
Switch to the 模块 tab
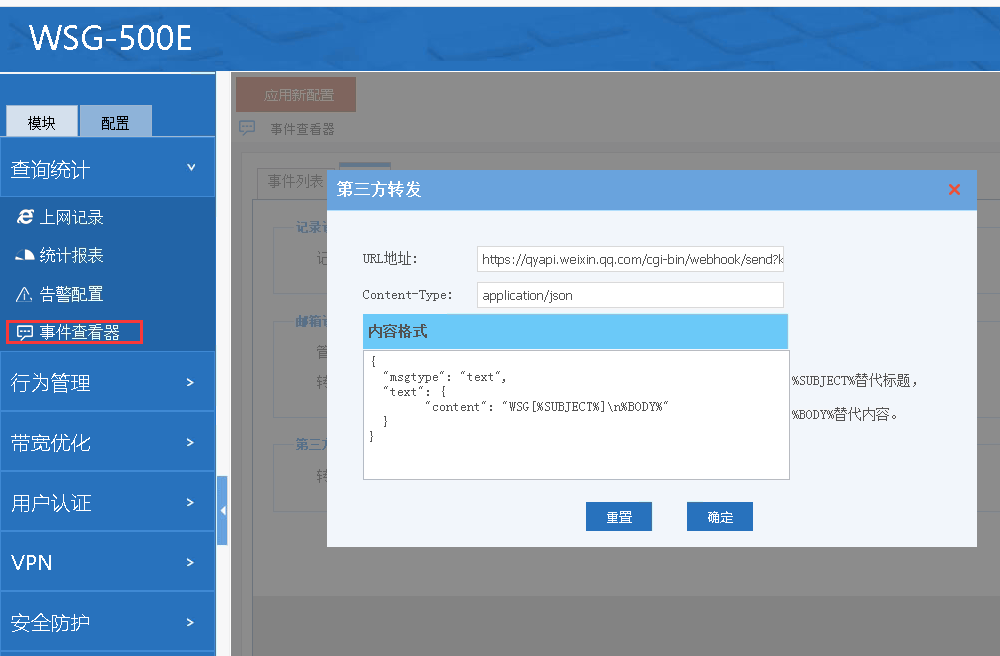(x=42, y=122)
